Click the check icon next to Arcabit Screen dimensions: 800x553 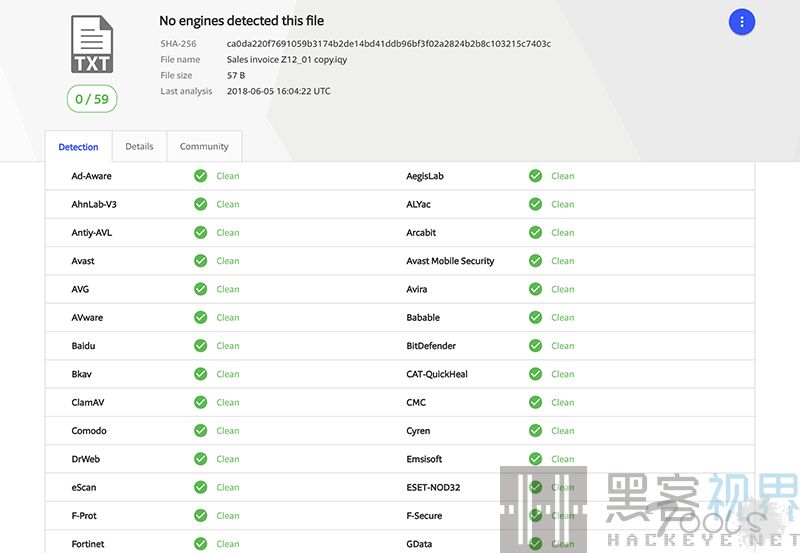536,233
